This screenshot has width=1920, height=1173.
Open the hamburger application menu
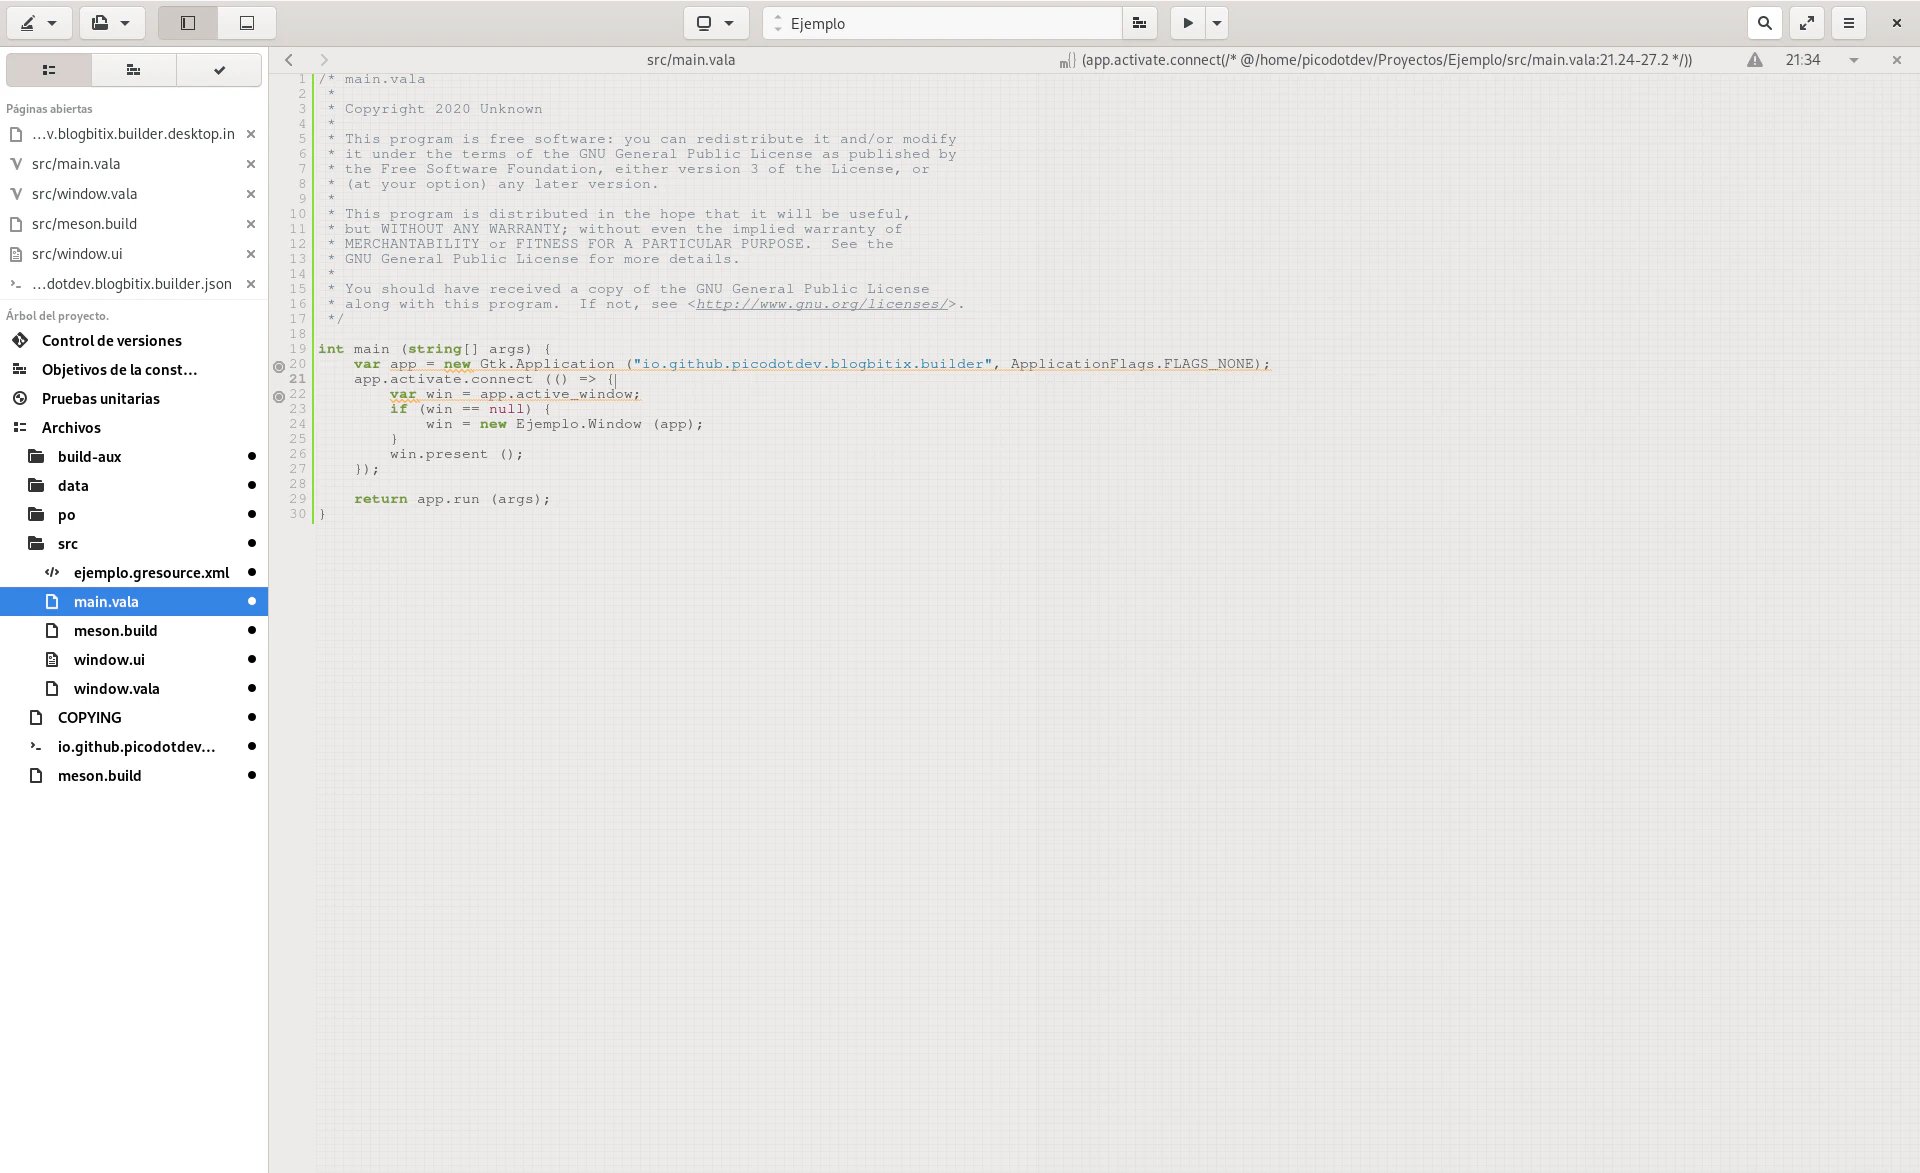(x=1849, y=23)
